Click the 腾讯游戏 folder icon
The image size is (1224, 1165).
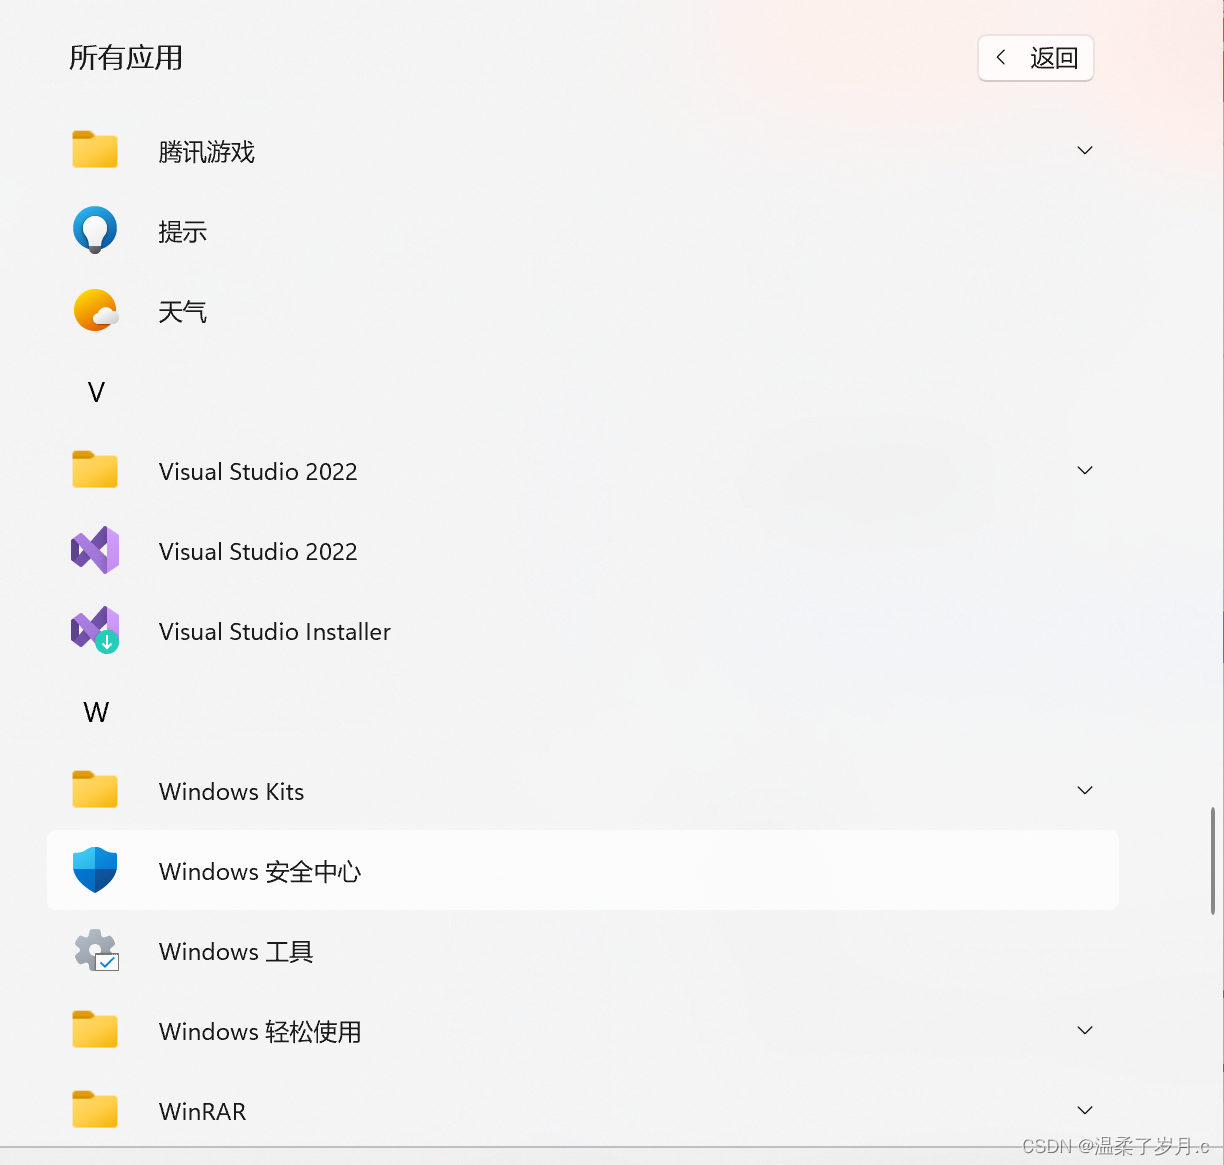coord(95,150)
